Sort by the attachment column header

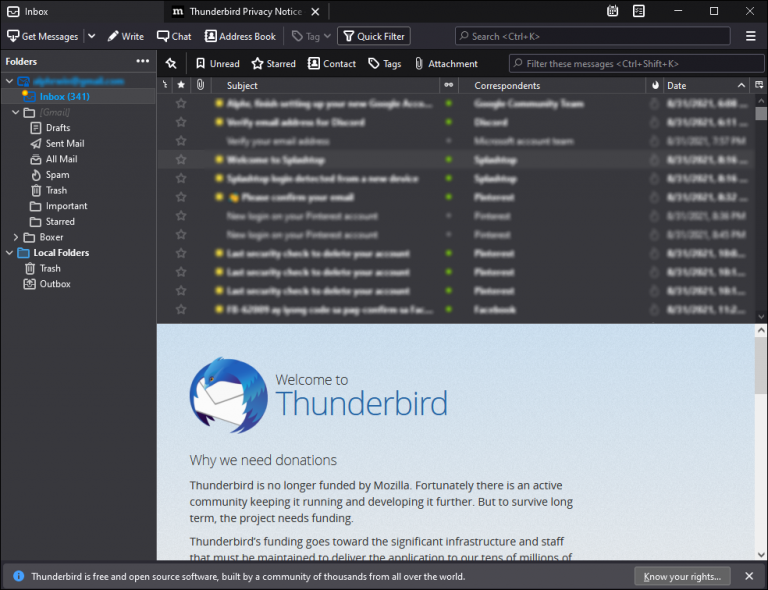200,85
